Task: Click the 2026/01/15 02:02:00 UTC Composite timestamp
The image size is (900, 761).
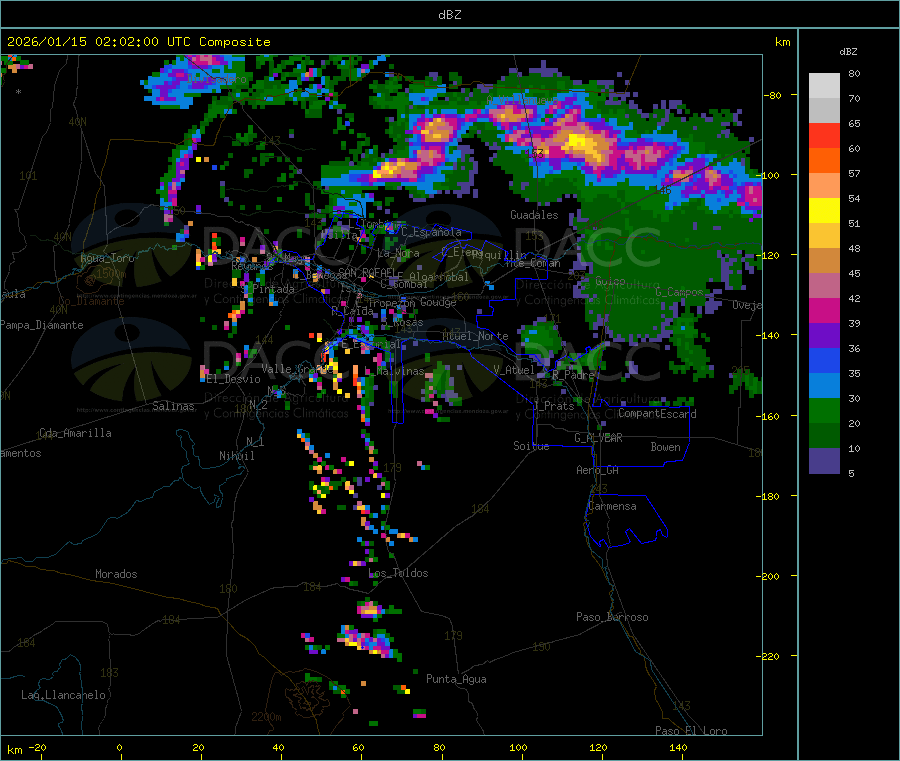Action: [x=138, y=42]
